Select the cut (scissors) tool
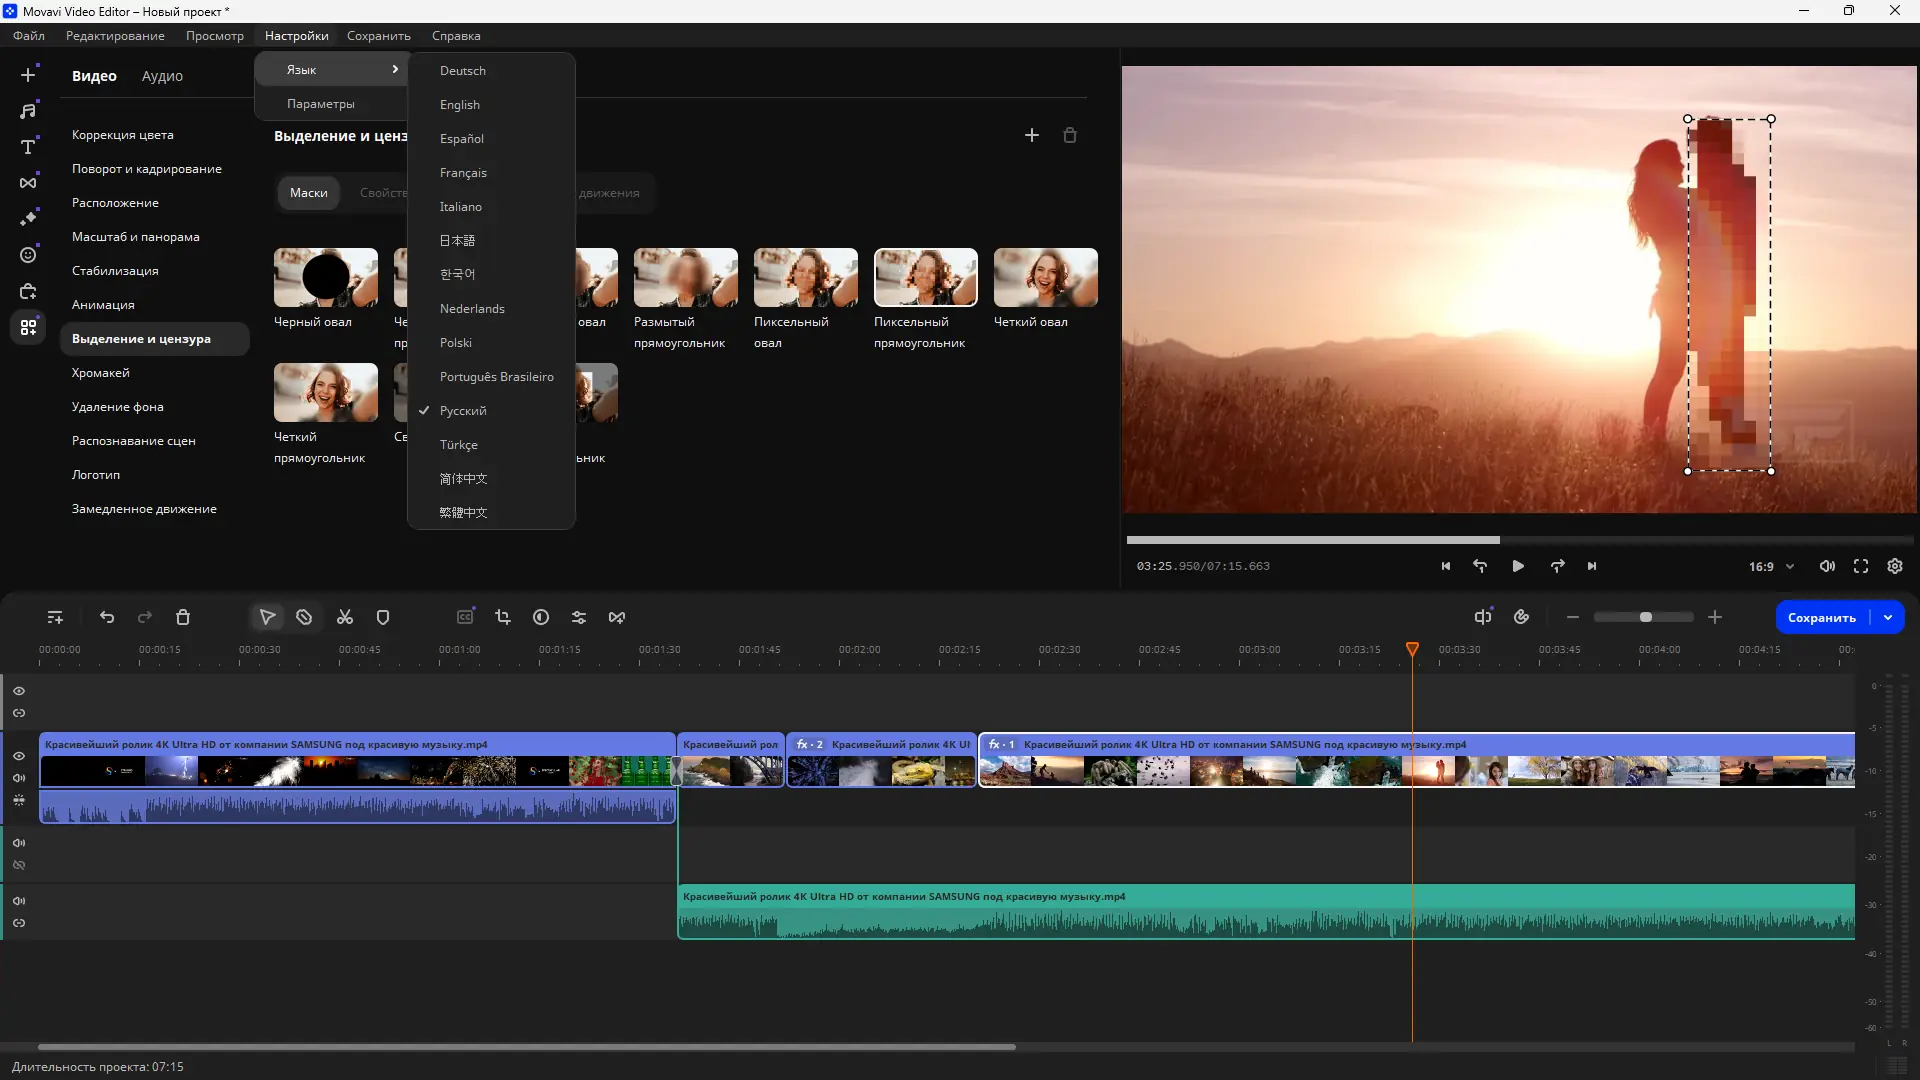Image resolution: width=1920 pixels, height=1080 pixels. 345,618
